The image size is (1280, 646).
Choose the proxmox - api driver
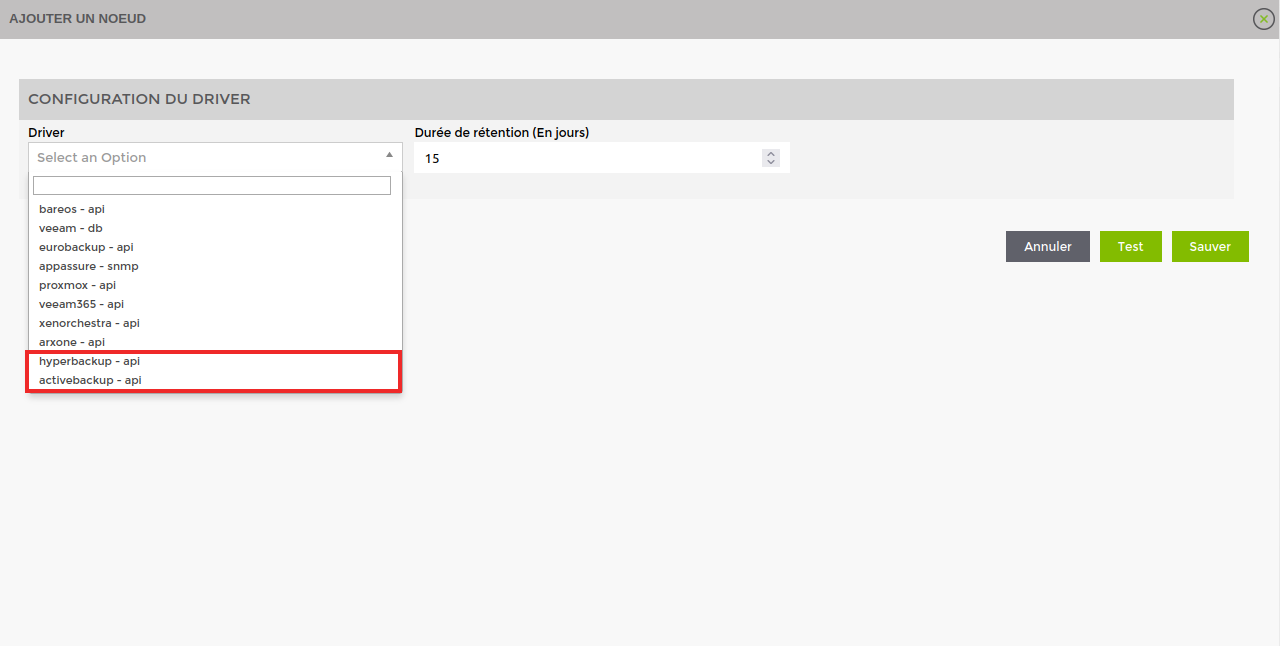77,285
